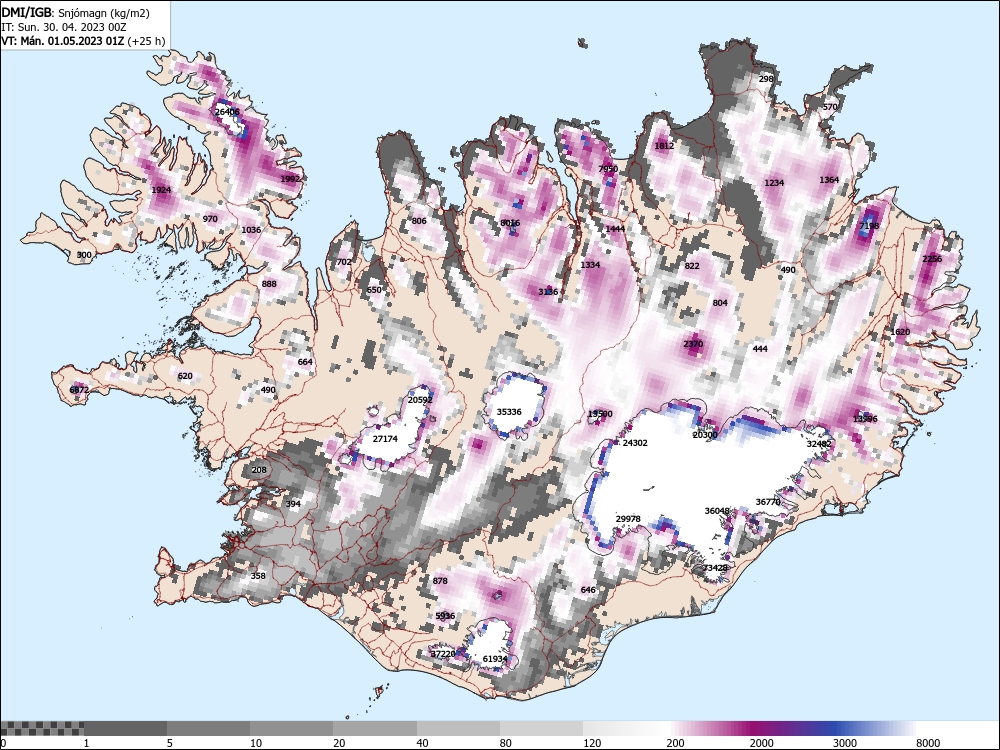Screen dimensions: 1000x750
Task: Click the snow value 358
Action: click(x=258, y=576)
